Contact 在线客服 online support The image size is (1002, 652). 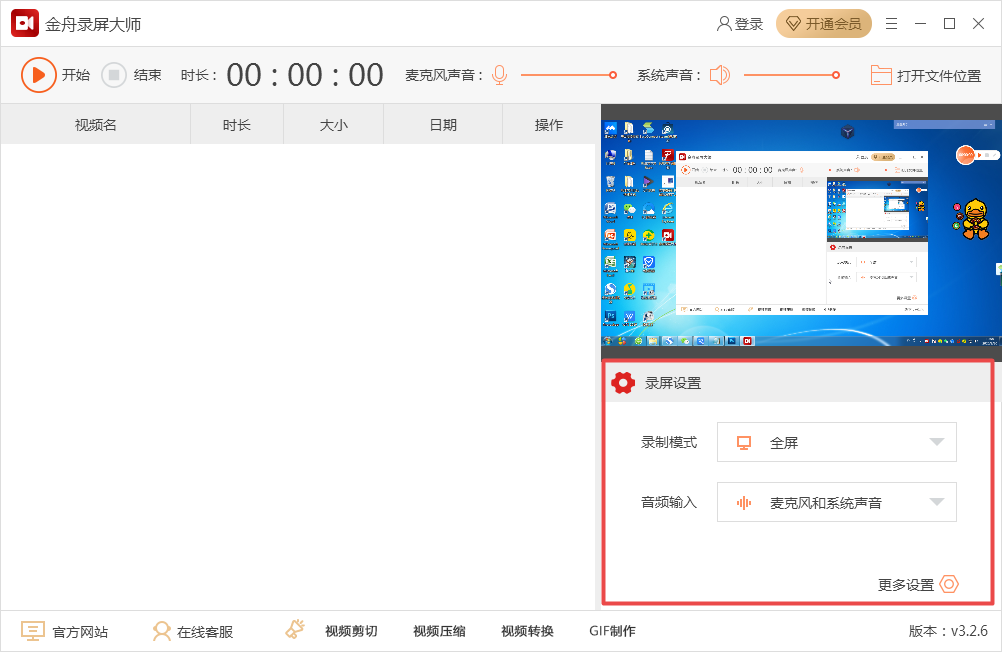click(205, 631)
